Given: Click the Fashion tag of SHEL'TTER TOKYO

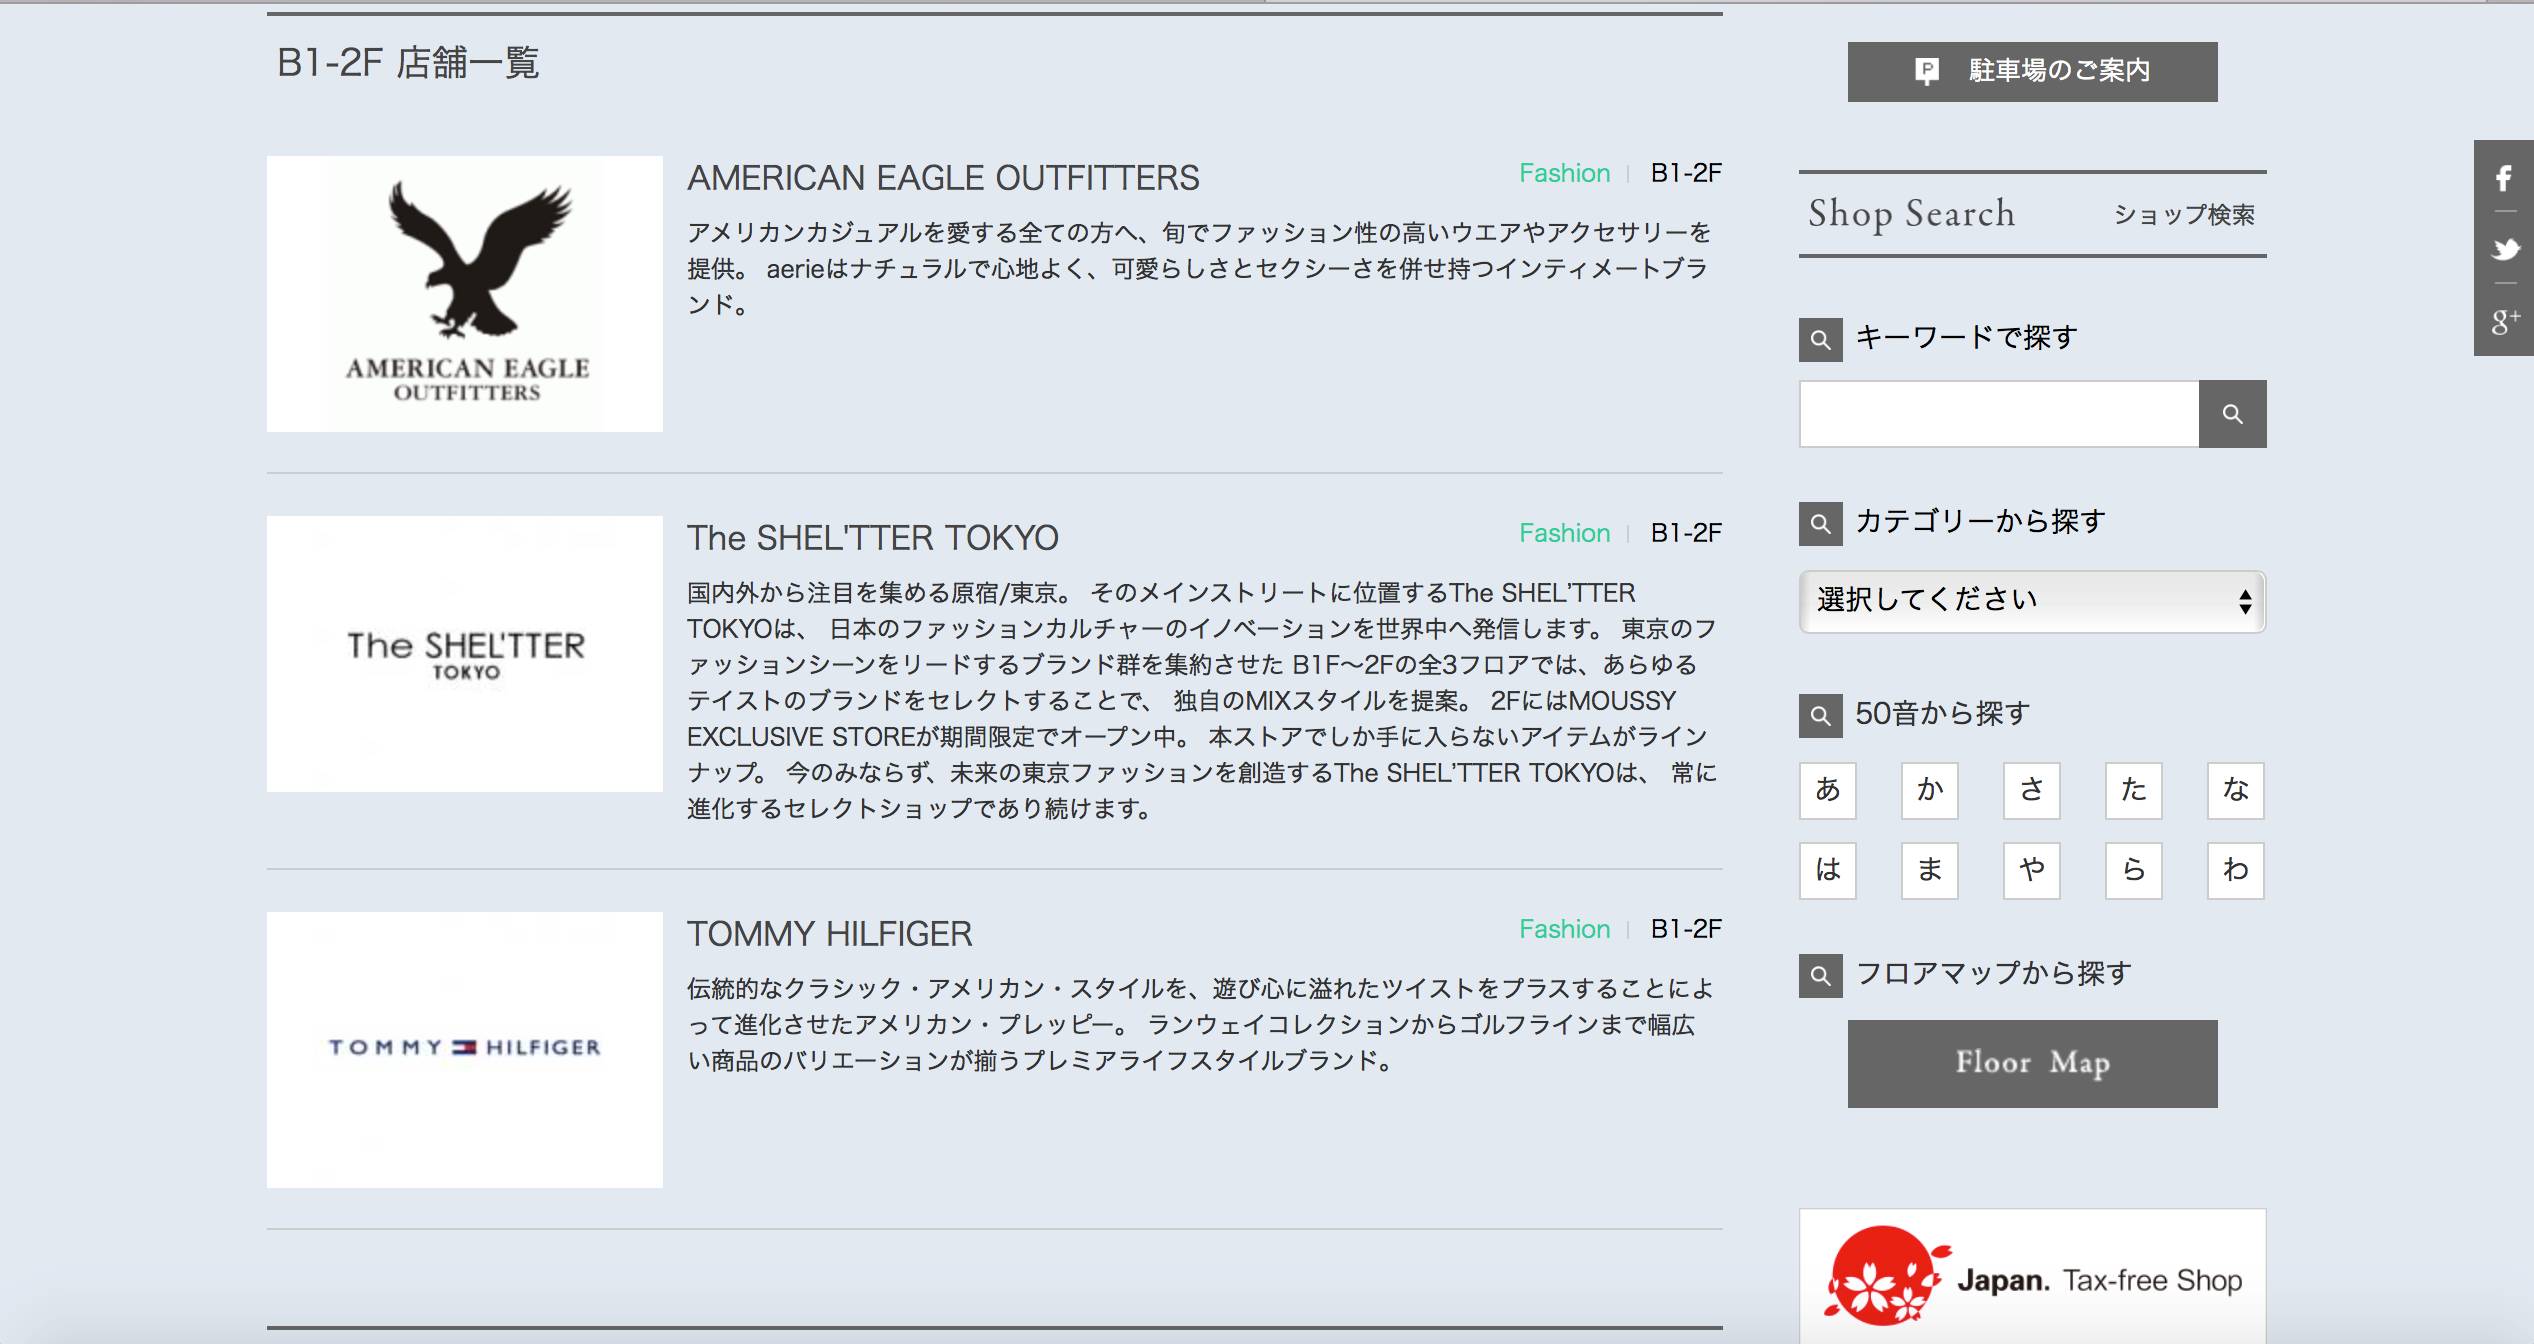Looking at the screenshot, I should 1564,533.
